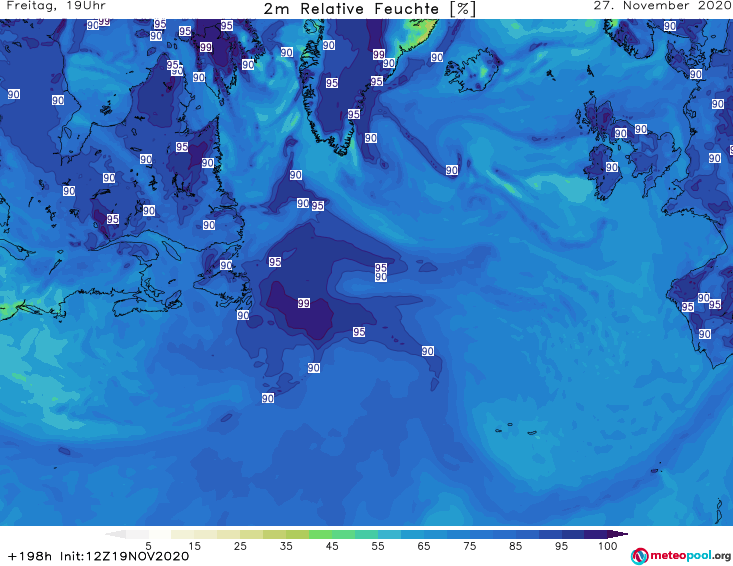The width and height of the screenshot is (733, 566).
Task: Click colorbar tick label "25"
Action: pyautogui.click(x=240, y=546)
